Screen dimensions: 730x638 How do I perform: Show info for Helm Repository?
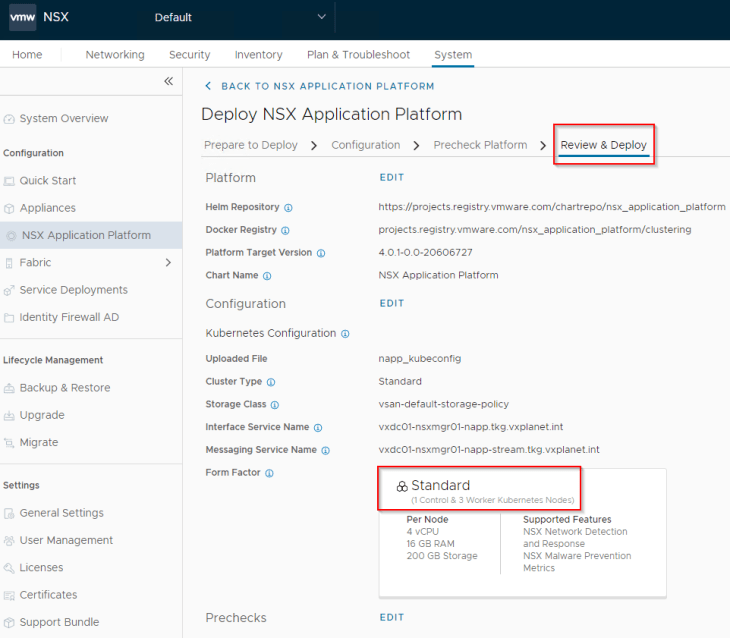coord(288,208)
